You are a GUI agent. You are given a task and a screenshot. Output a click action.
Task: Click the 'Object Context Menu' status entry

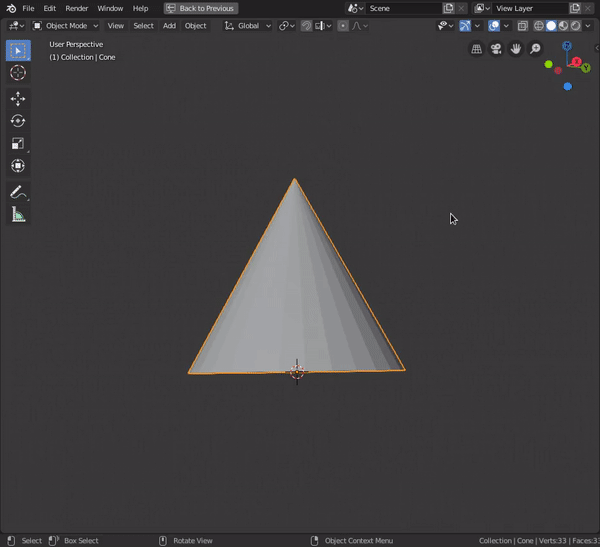click(359, 540)
